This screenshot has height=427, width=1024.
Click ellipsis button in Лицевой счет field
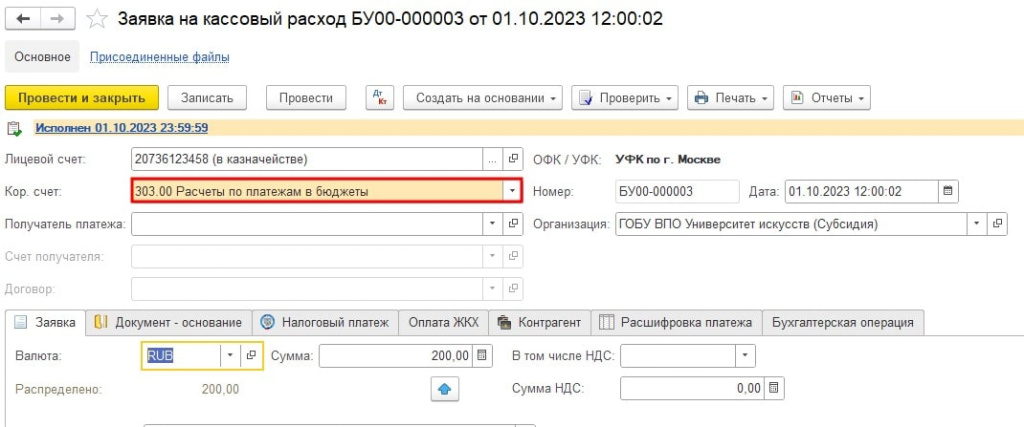pyautogui.click(x=492, y=159)
